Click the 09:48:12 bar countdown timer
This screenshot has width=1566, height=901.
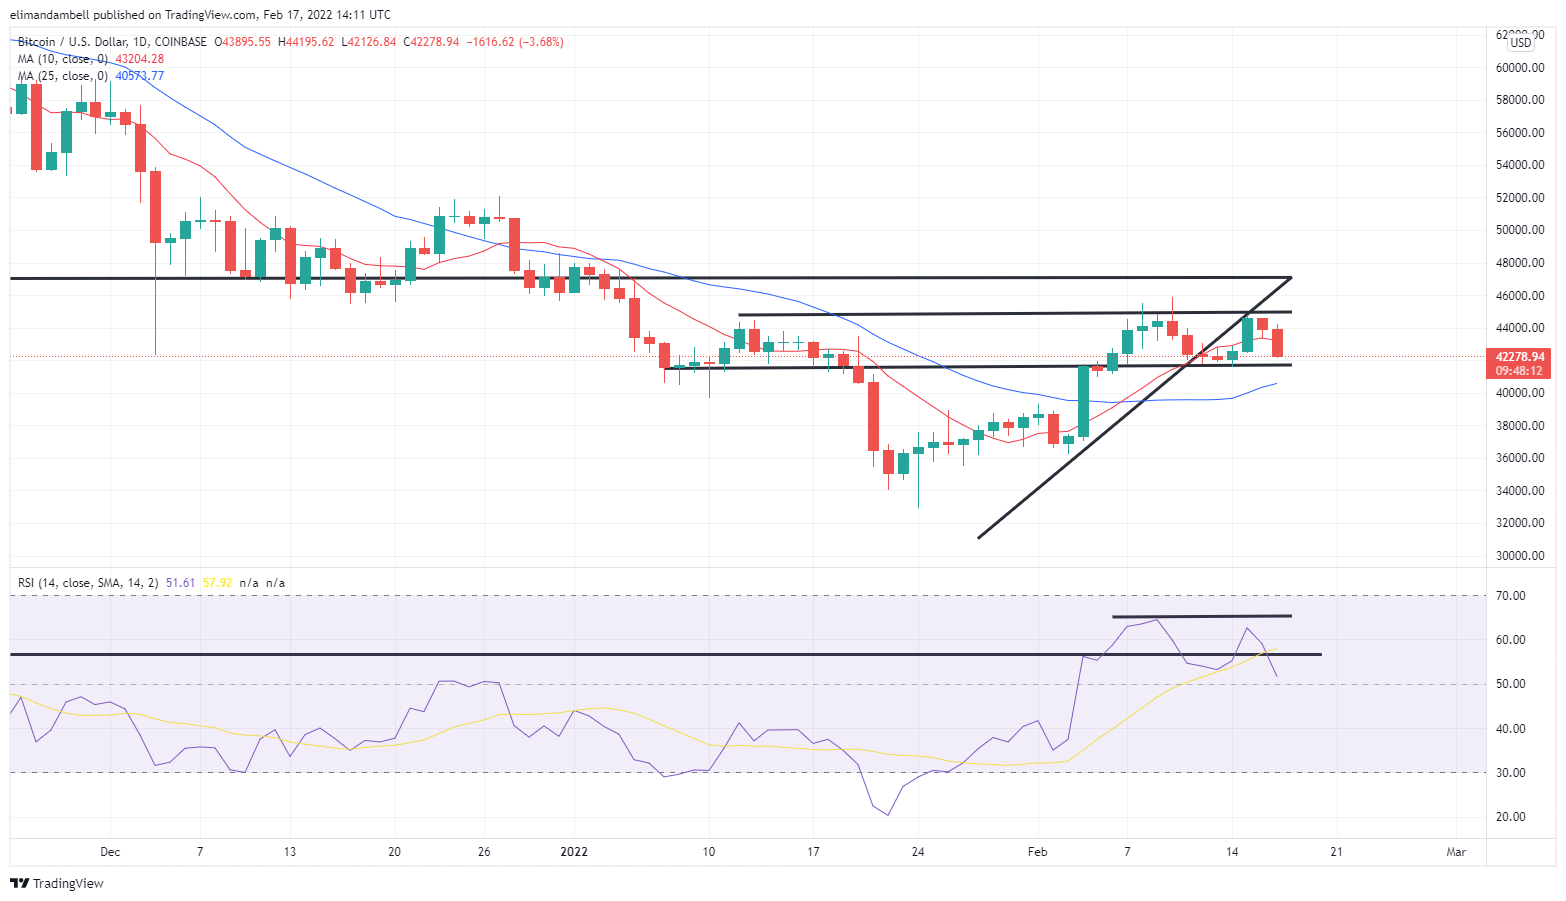(x=1519, y=371)
